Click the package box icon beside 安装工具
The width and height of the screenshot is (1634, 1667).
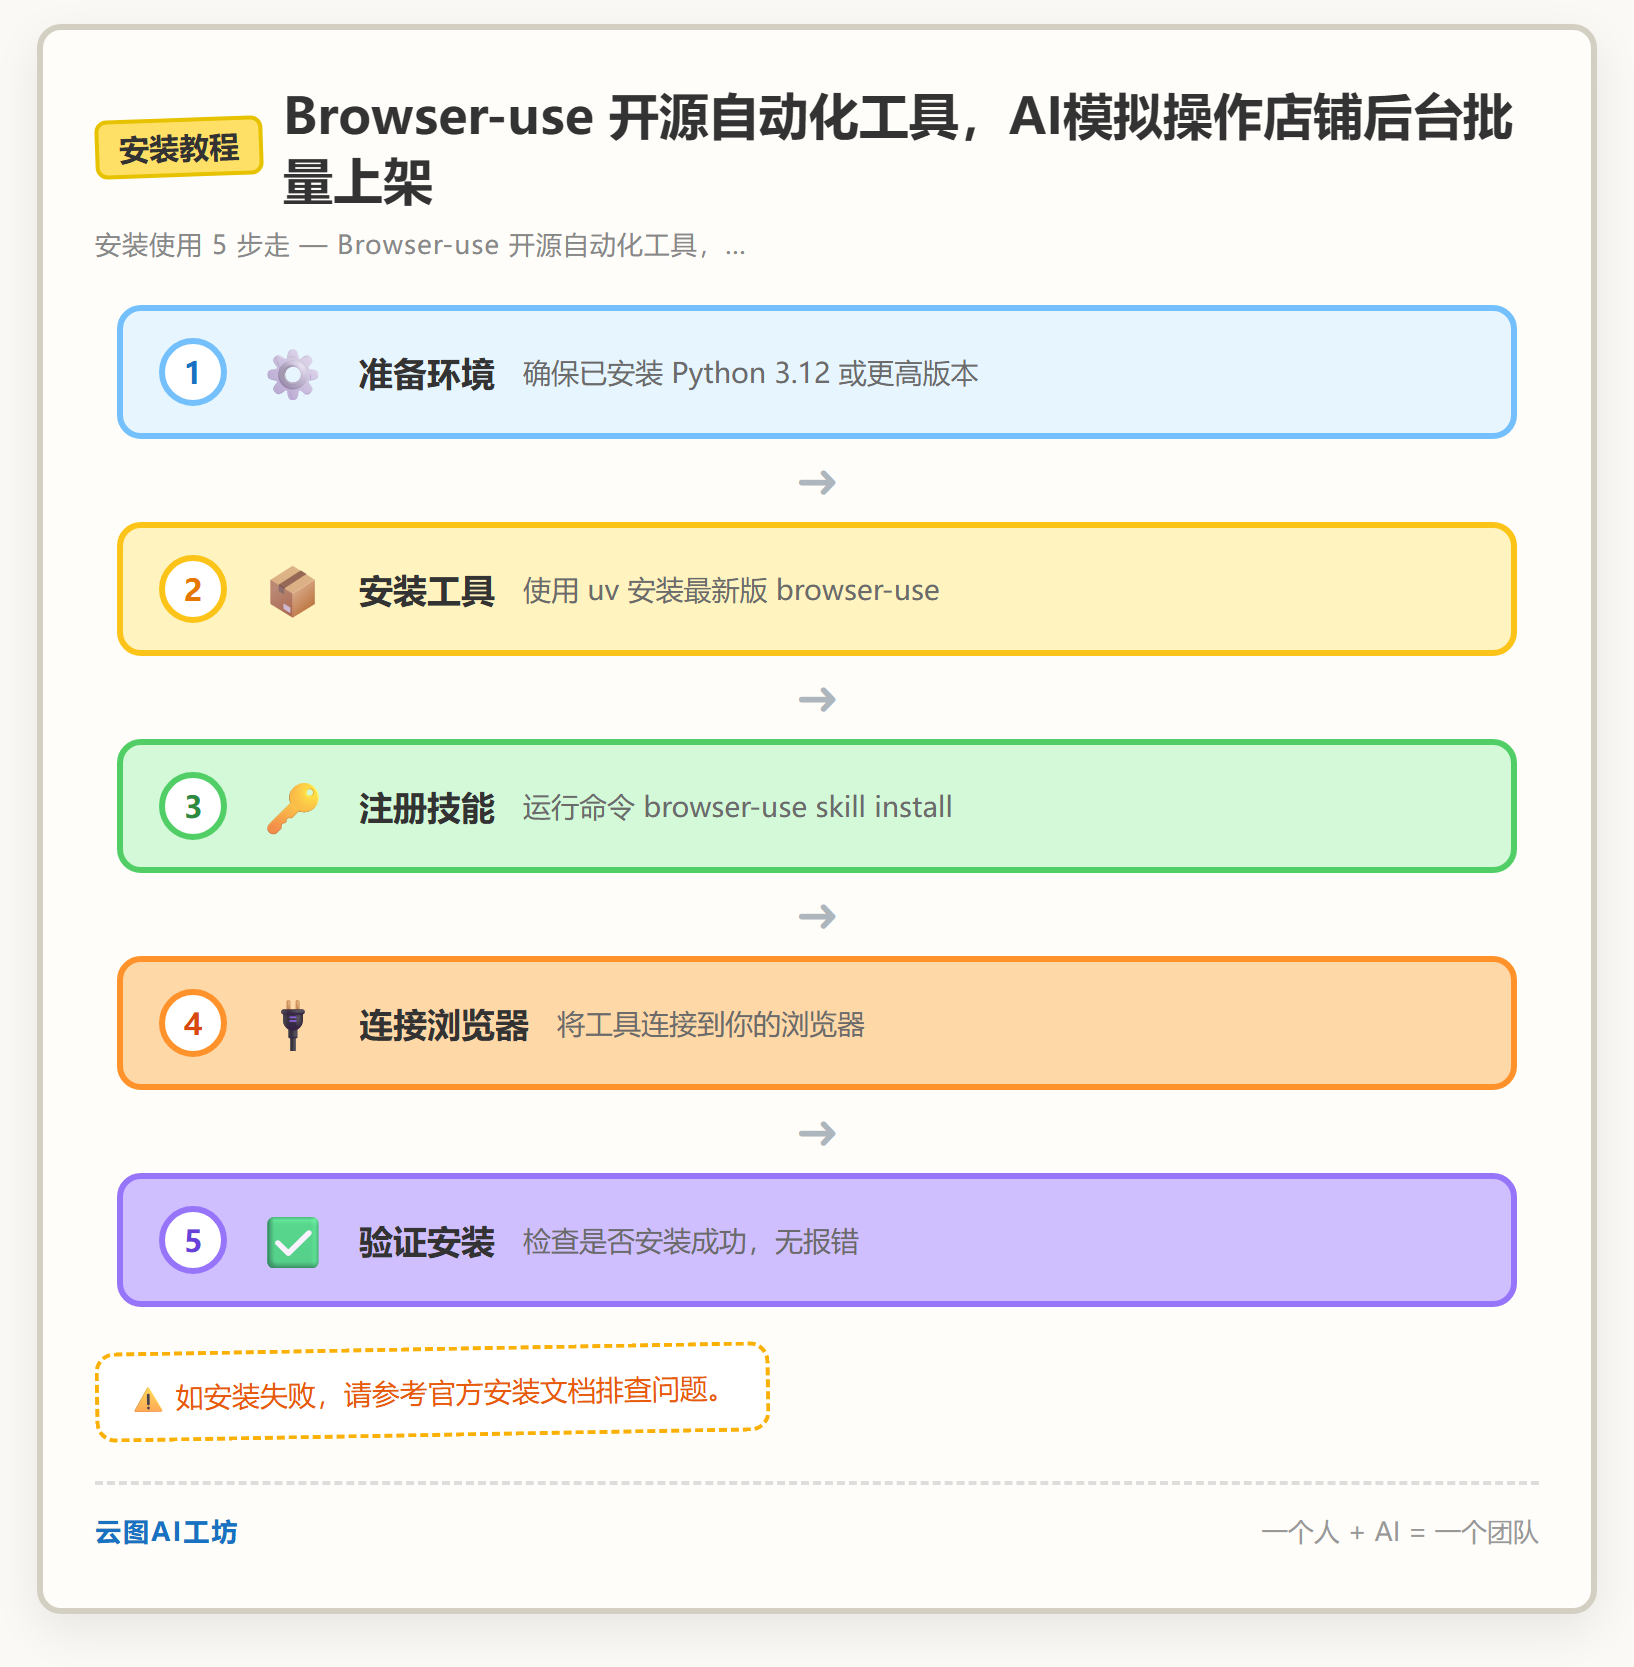coord(292,591)
